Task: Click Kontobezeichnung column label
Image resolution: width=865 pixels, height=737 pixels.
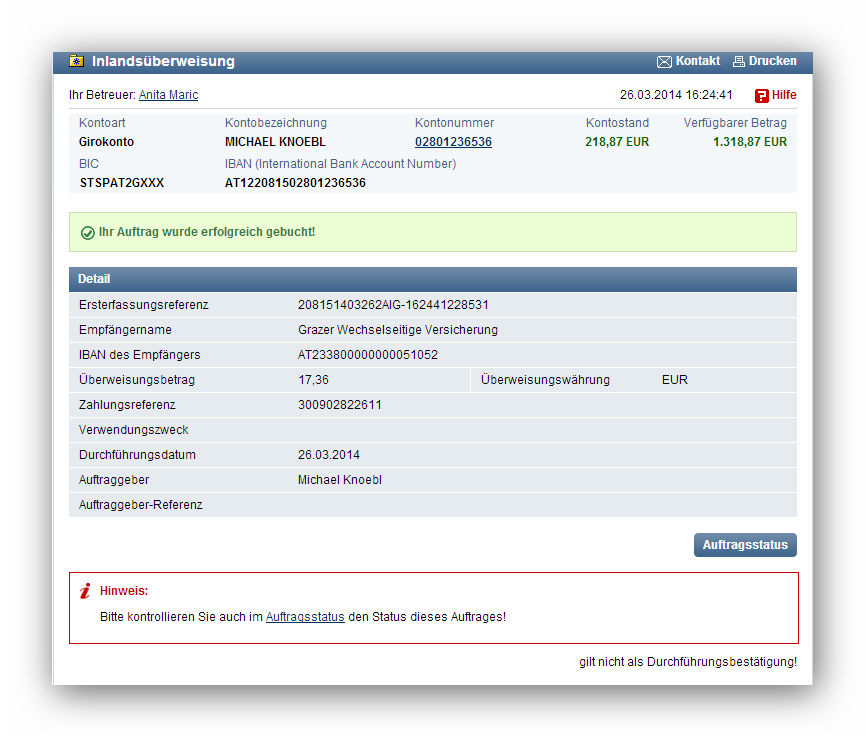Action: click(x=276, y=122)
